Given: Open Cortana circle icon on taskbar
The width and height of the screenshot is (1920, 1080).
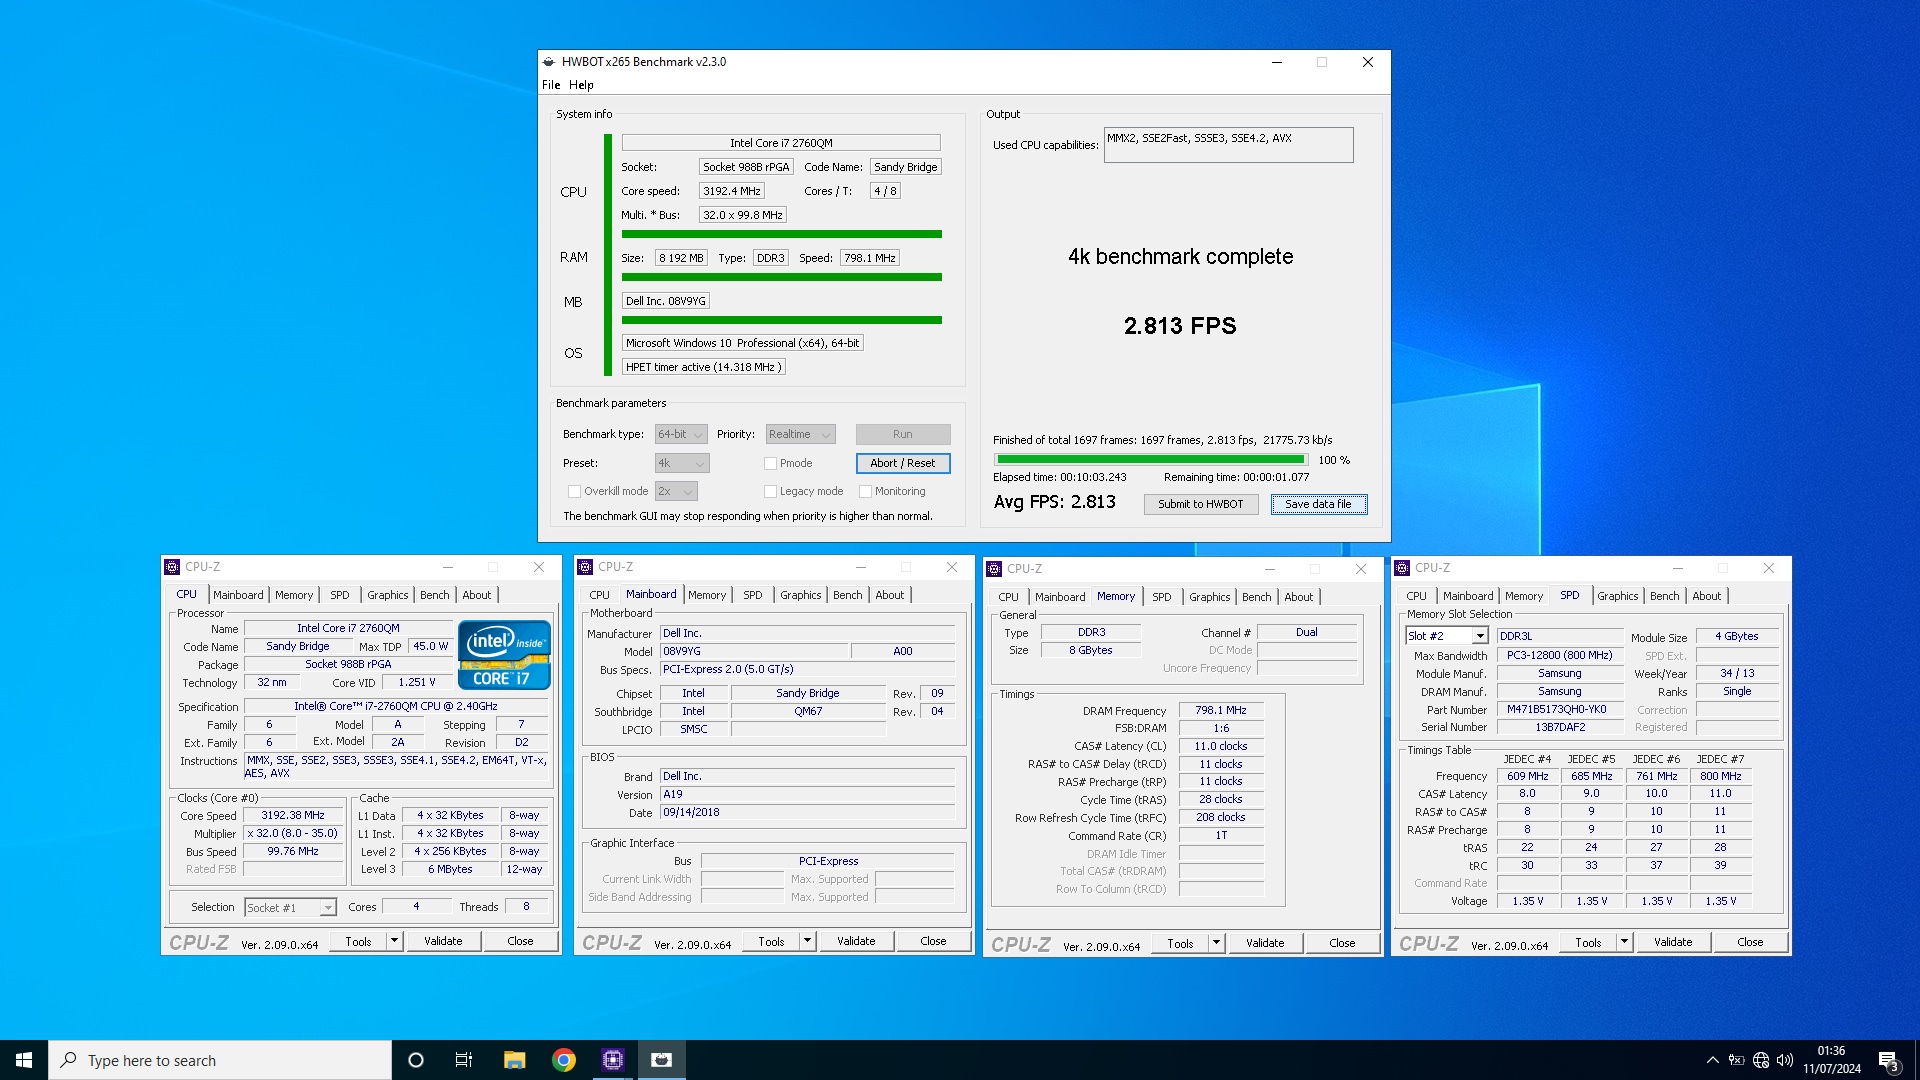Looking at the screenshot, I should (416, 1060).
